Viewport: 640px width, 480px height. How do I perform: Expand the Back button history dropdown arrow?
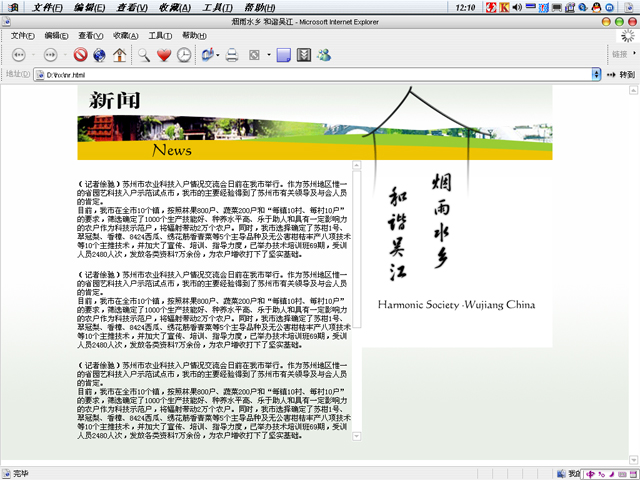33,55
